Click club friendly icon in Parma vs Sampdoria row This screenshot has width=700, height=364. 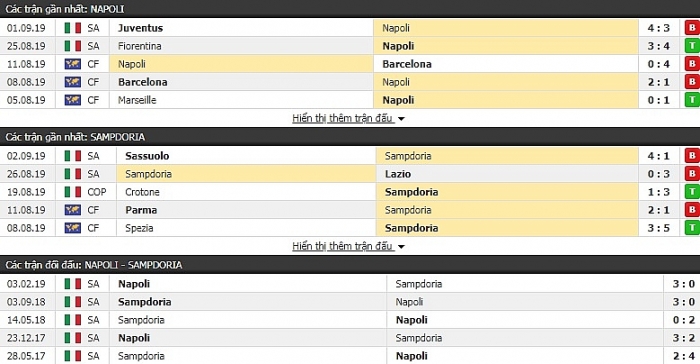pyautogui.click(x=73, y=210)
